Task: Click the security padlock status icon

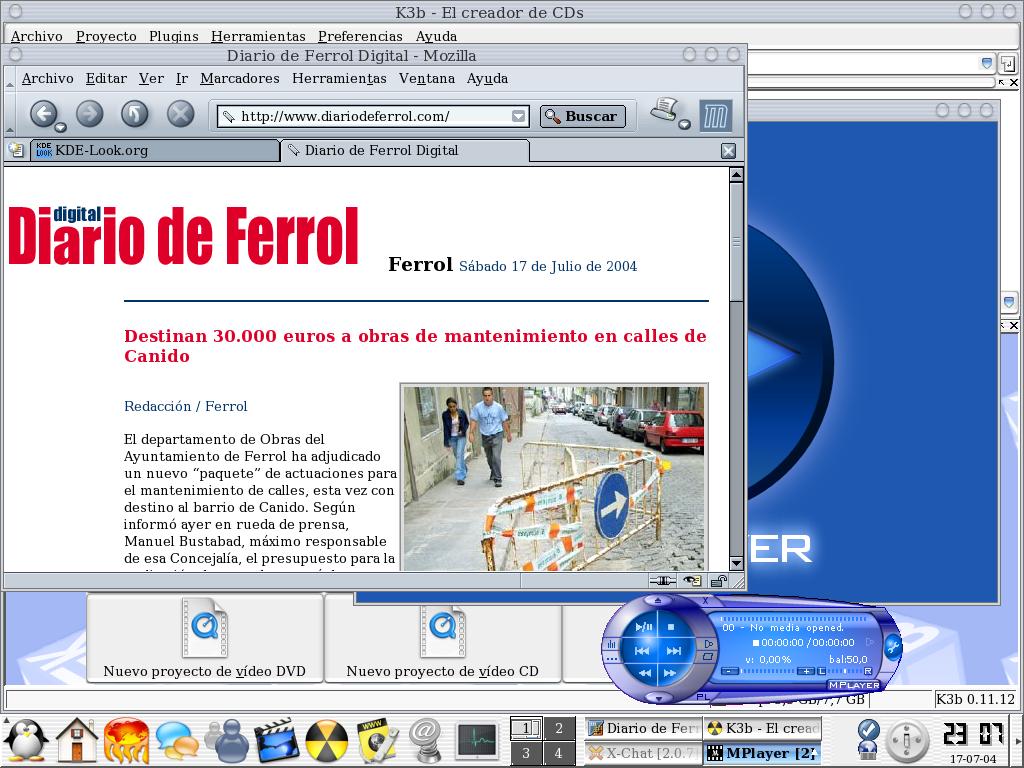Action: (x=718, y=581)
